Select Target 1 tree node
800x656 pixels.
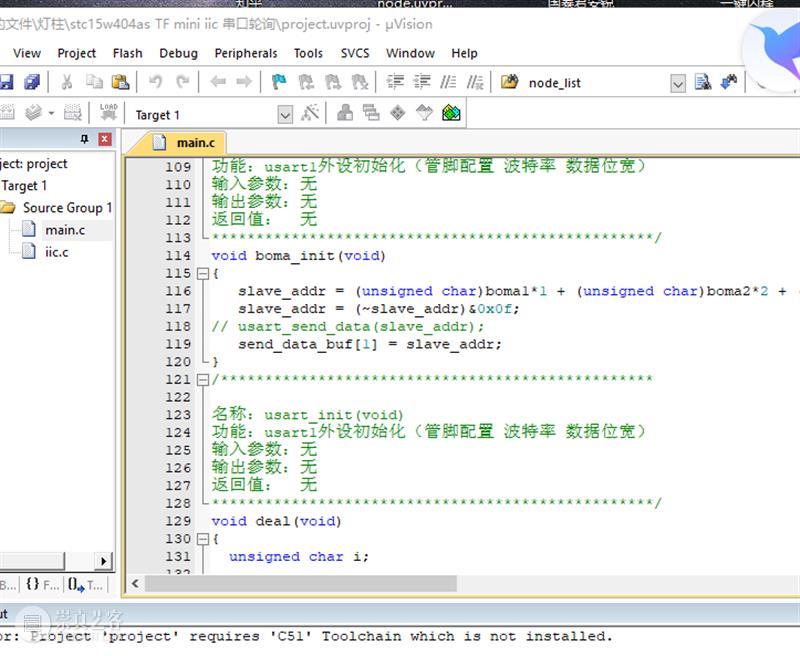point(24,186)
